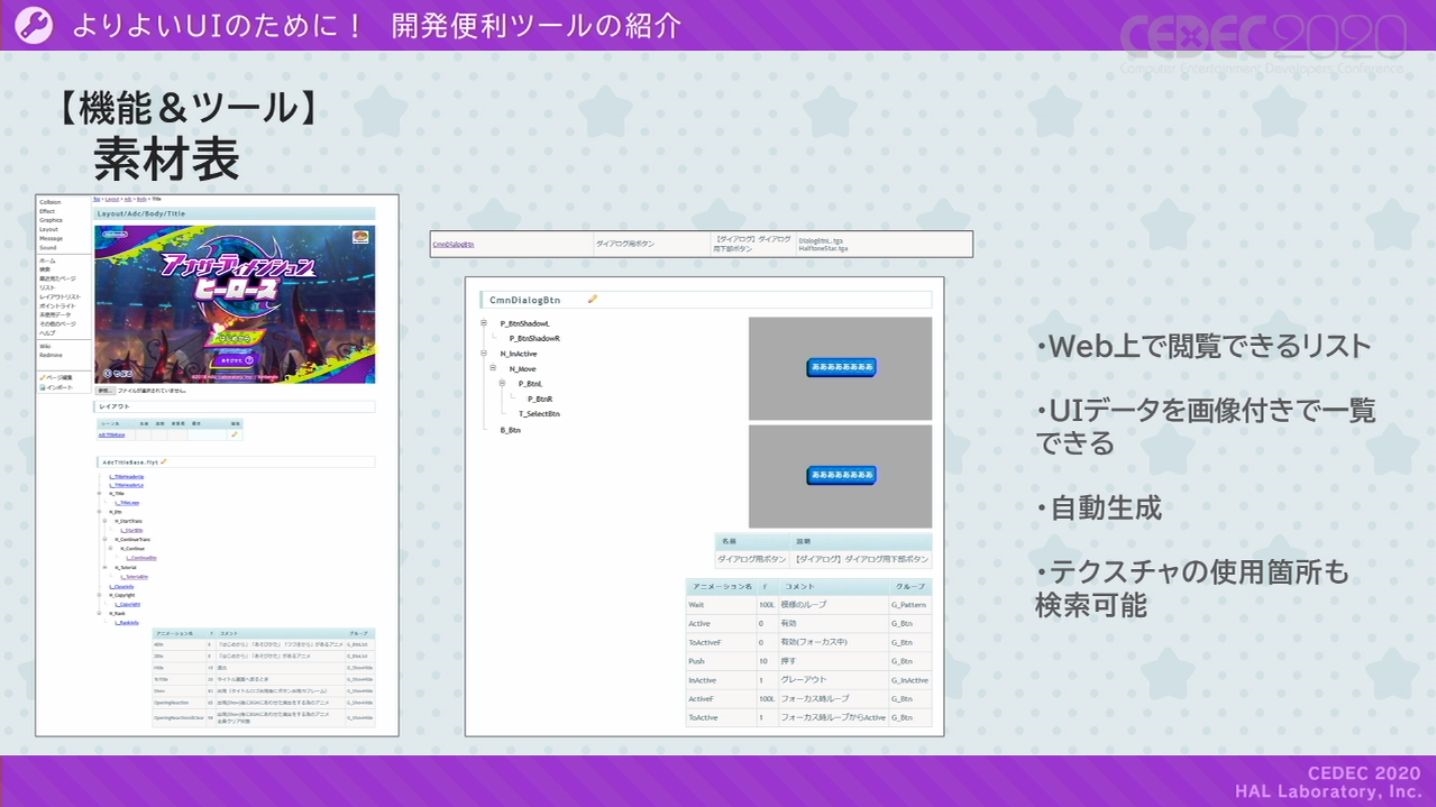Collapse the N_Move tree node
Viewport: 1436px width, 807px height.
pyautogui.click(x=493, y=369)
